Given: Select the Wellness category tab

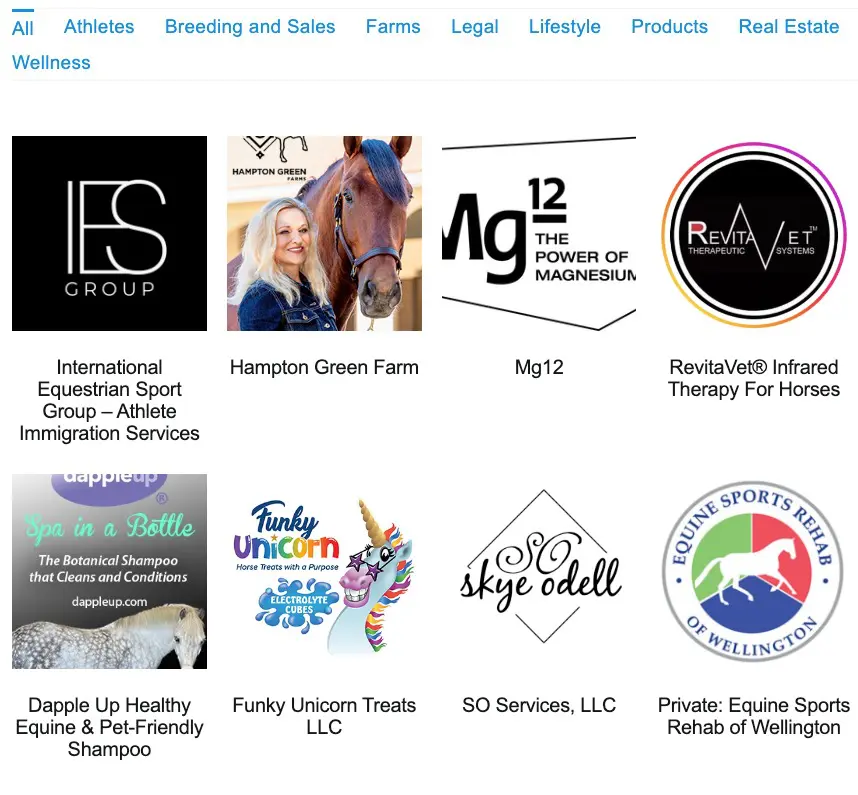Looking at the screenshot, I should coord(51,62).
